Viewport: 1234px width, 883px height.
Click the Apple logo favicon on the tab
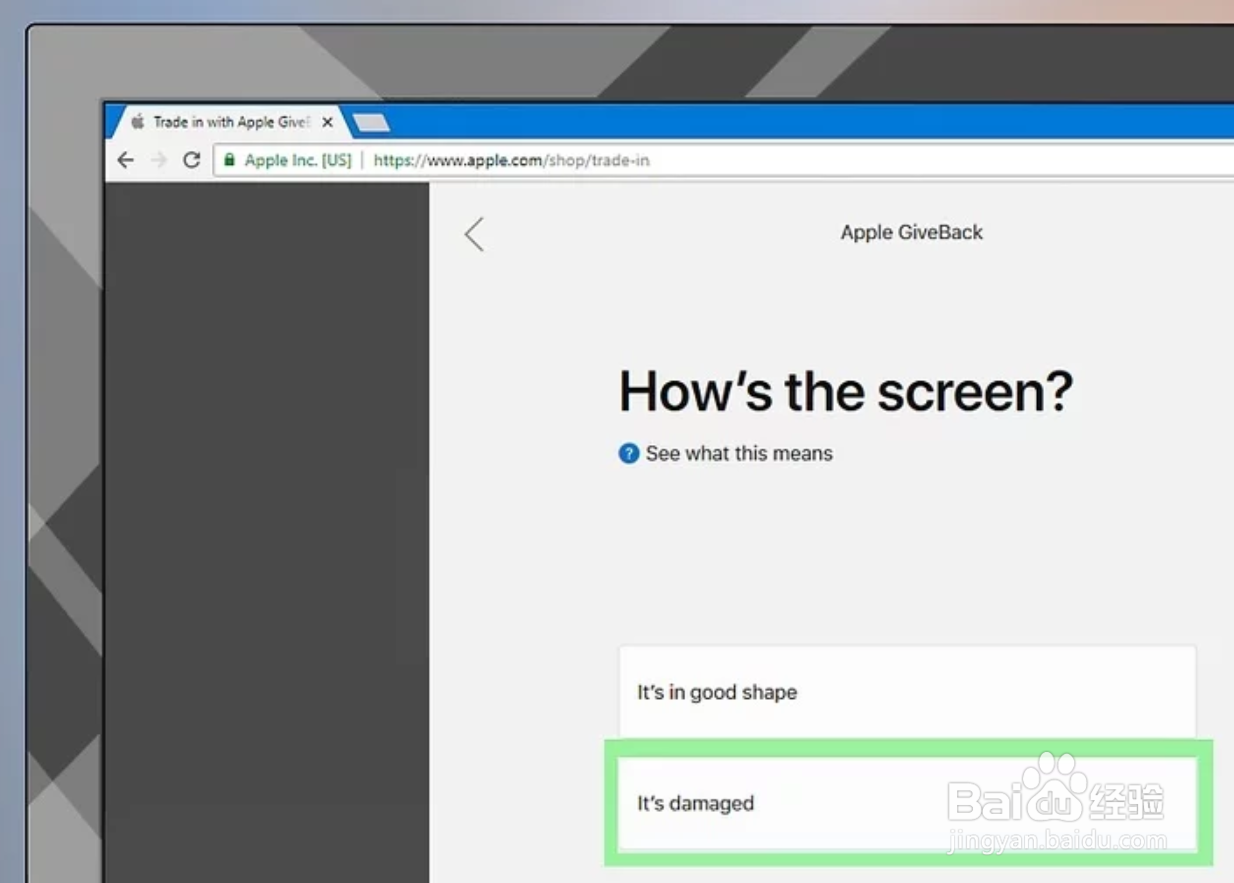tap(138, 122)
